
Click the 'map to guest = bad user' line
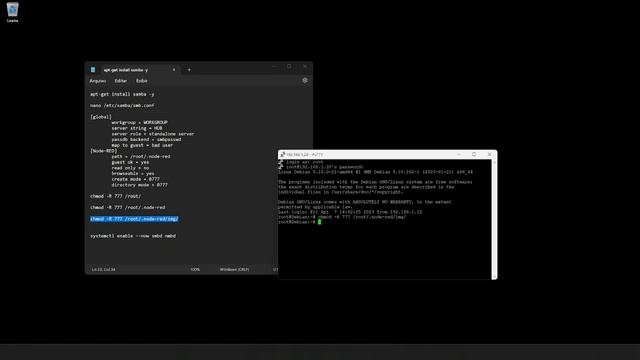click(x=142, y=145)
